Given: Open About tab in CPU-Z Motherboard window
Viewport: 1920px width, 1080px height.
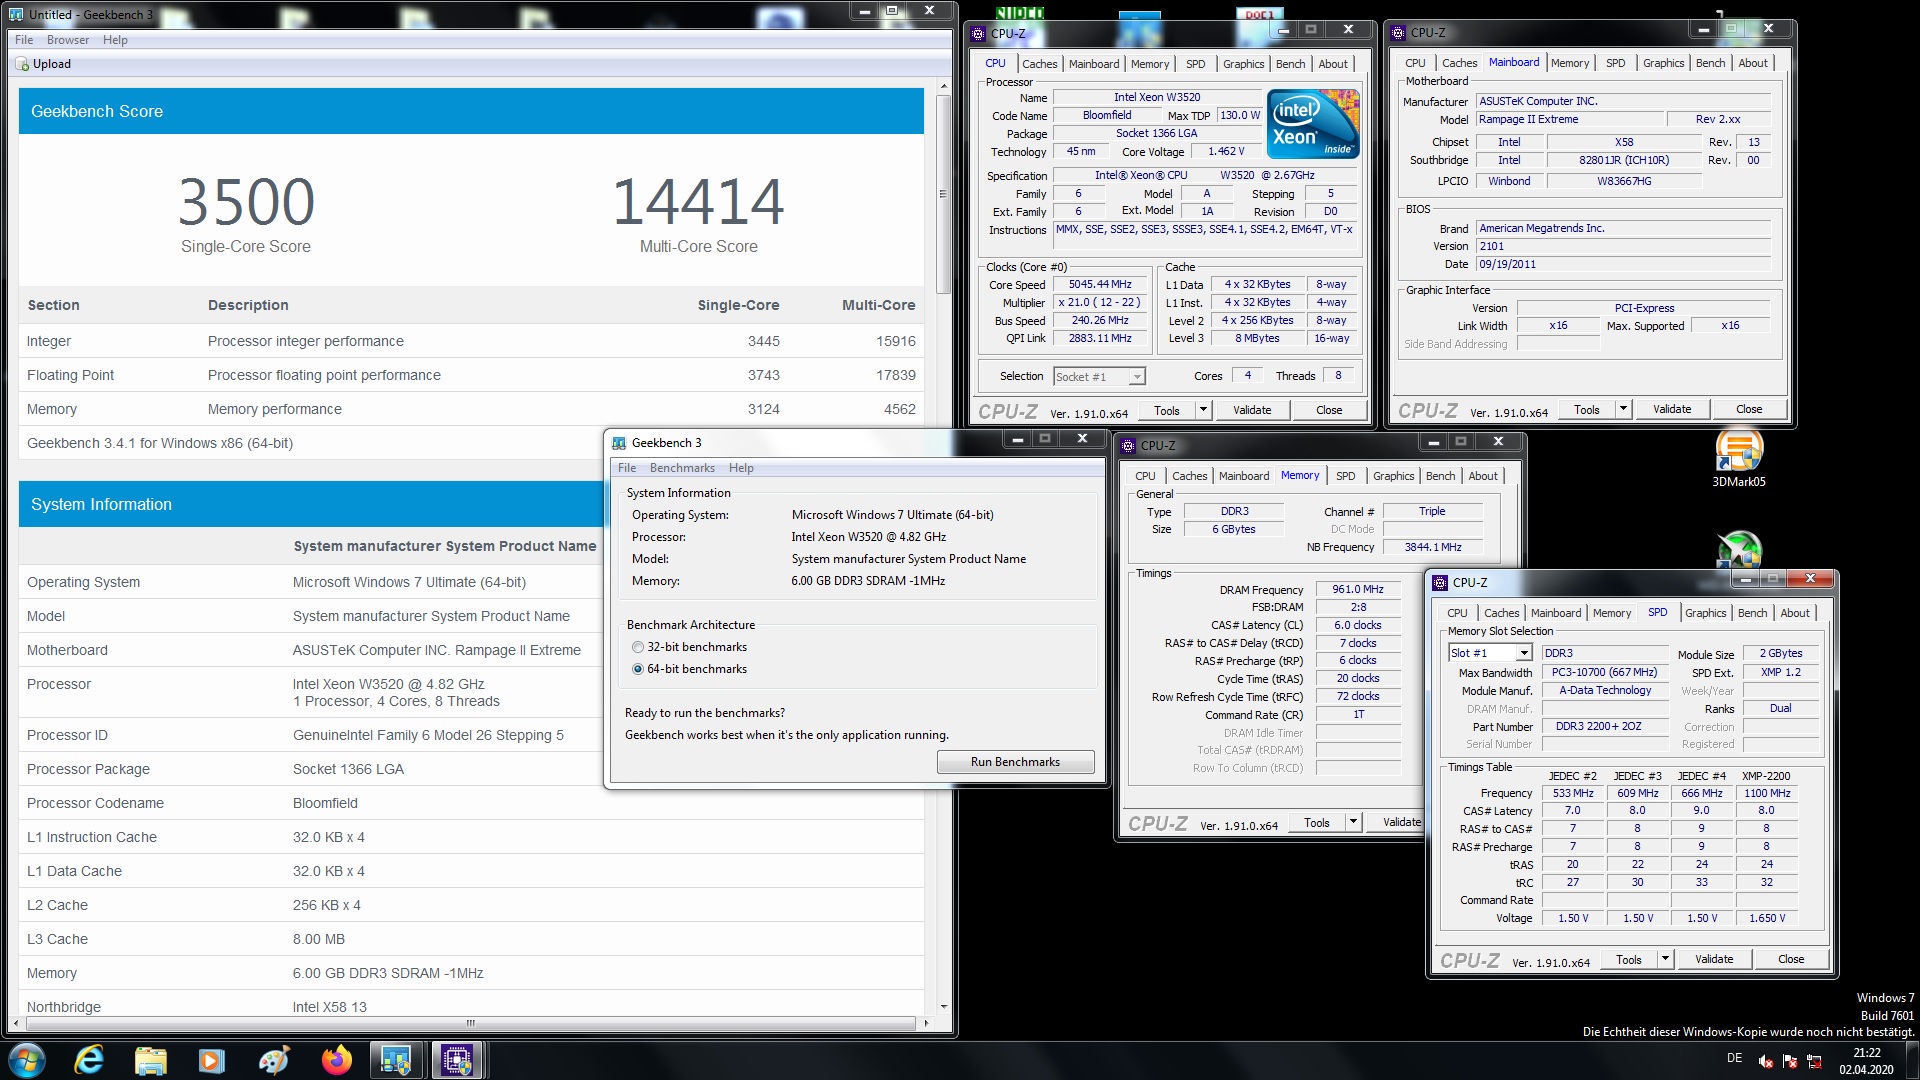Looking at the screenshot, I should 1752,63.
